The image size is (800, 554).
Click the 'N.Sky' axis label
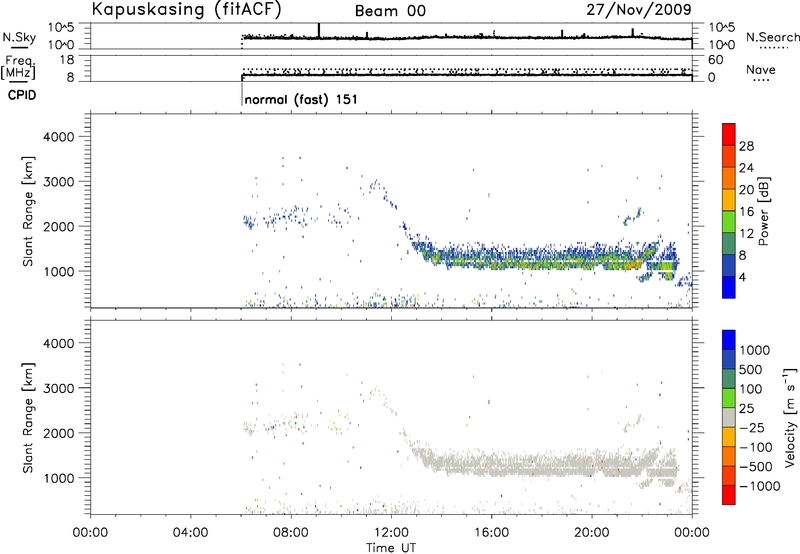19,38
